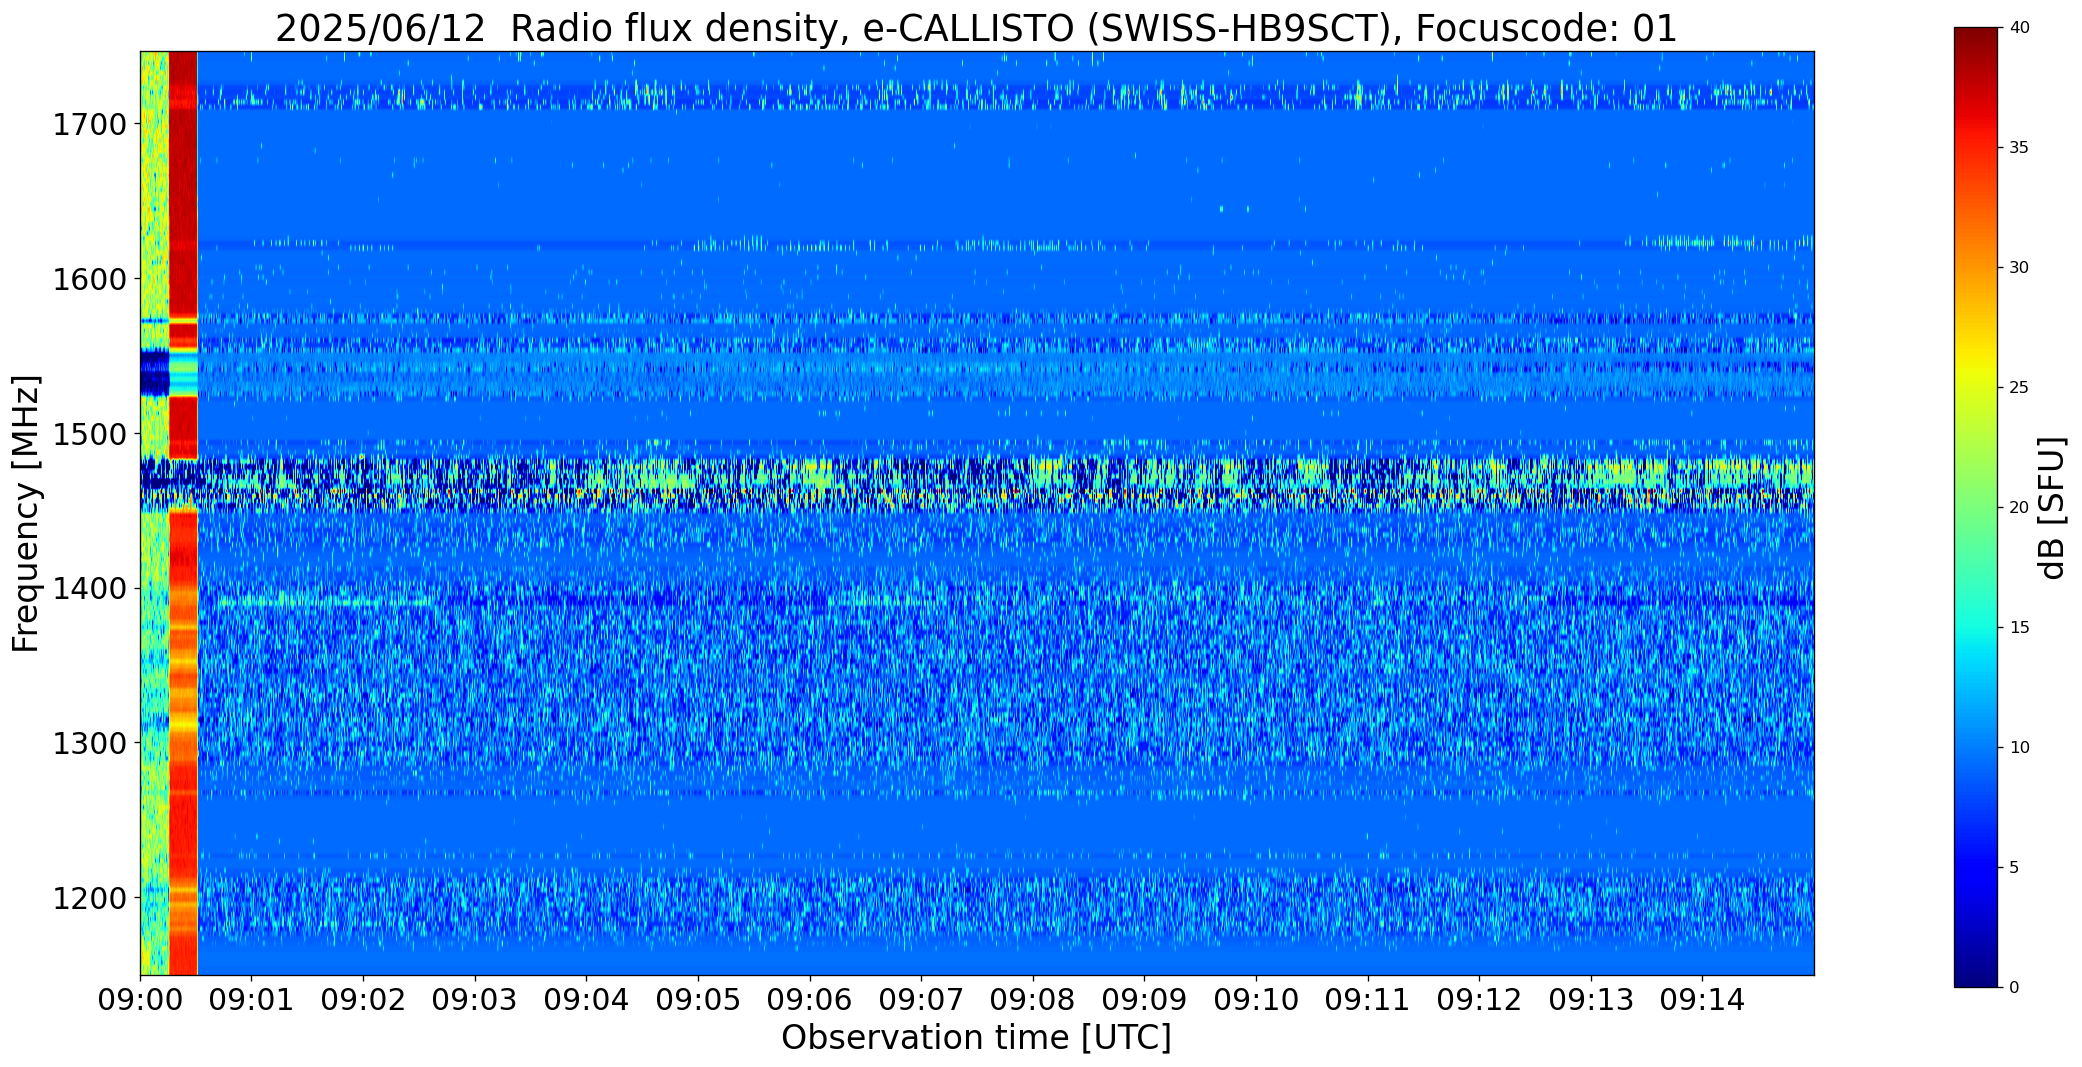Click the 1400 frequency tick label
The image size is (2082, 1067).
[x=89, y=589]
